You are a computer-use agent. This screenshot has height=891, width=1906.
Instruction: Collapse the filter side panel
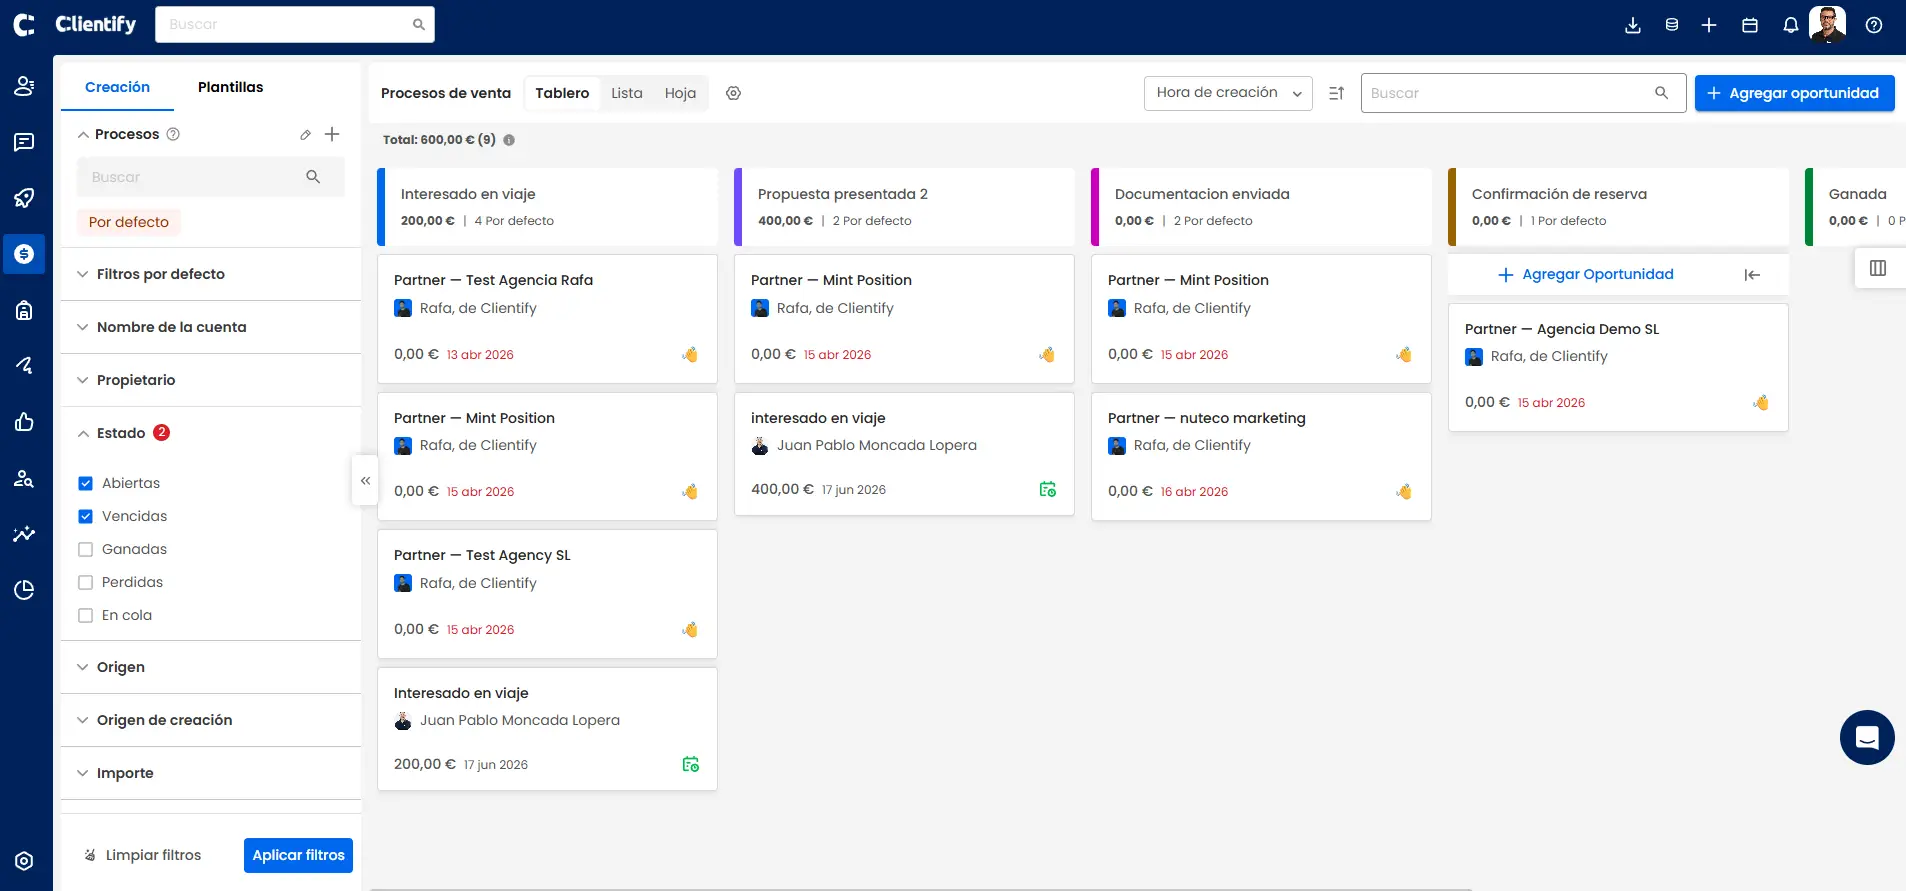point(365,480)
